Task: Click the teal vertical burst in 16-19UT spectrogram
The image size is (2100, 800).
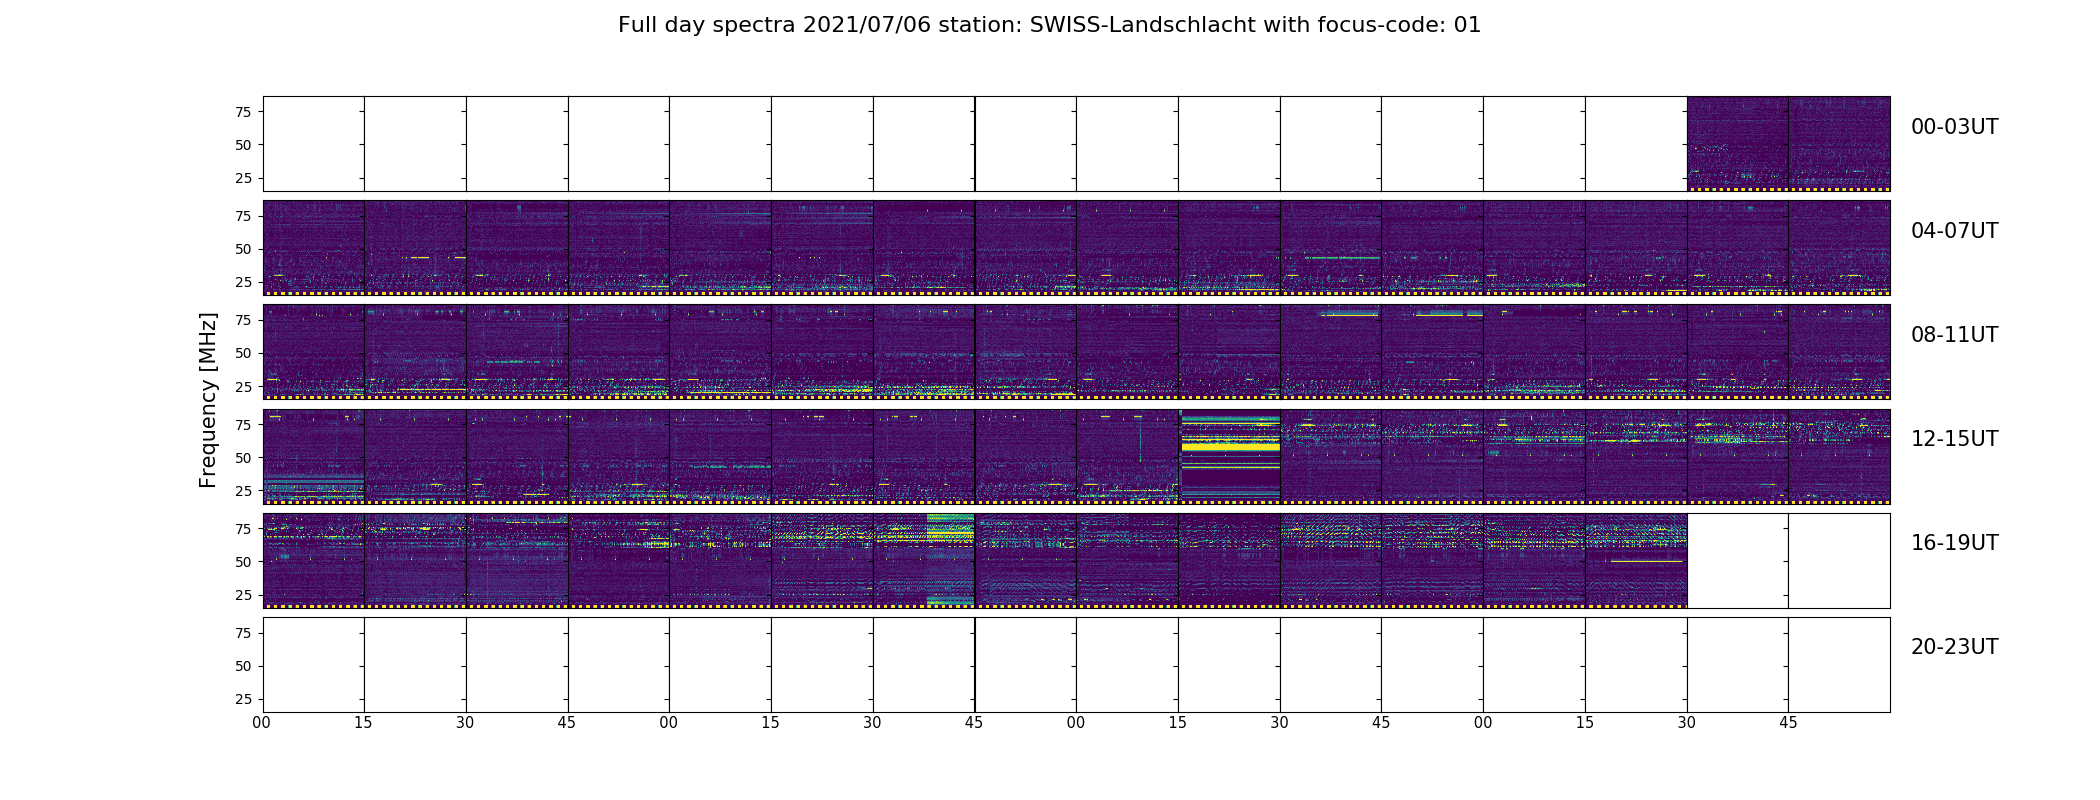Action: coord(950,560)
